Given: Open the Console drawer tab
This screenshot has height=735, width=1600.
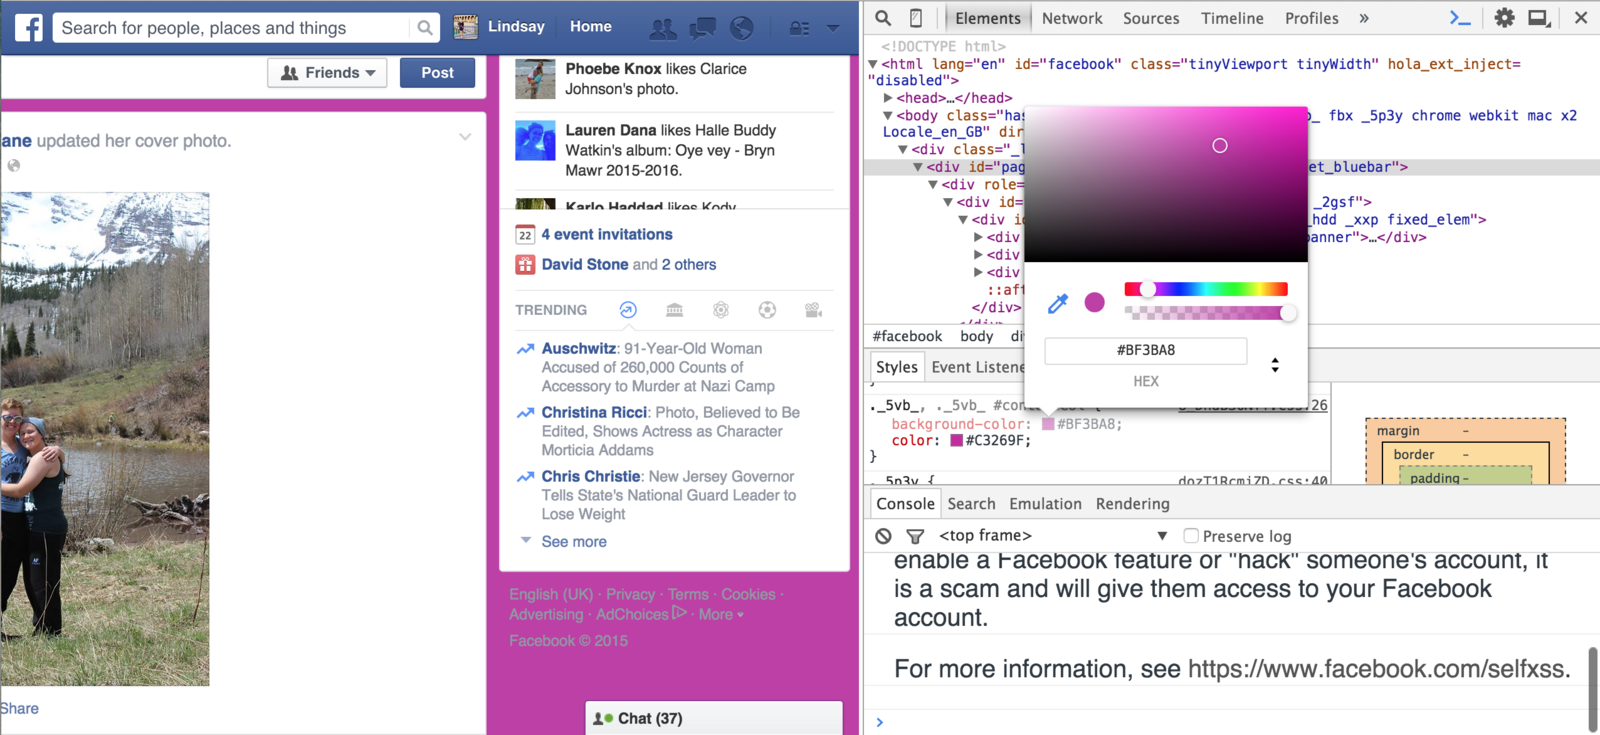Looking at the screenshot, I should [x=906, y=504].
